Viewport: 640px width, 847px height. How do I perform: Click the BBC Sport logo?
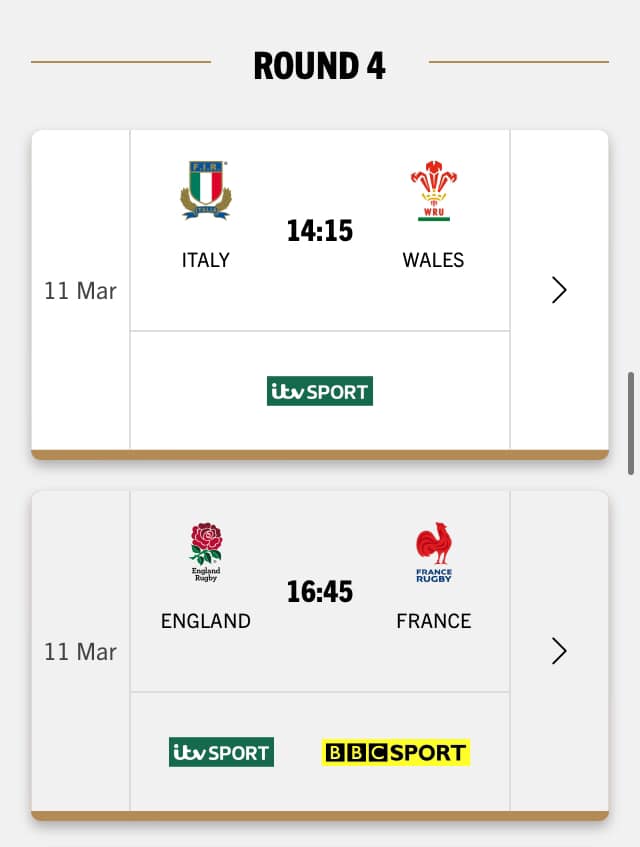(396, 752)
